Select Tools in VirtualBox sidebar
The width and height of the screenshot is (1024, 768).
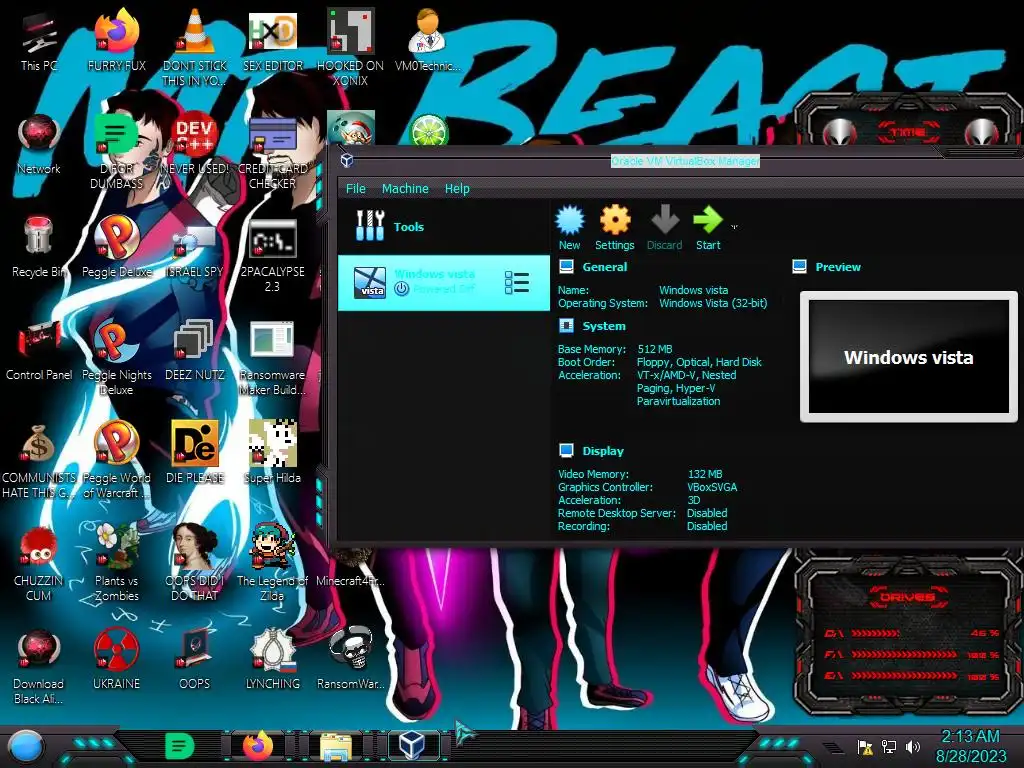pos(444,226)
